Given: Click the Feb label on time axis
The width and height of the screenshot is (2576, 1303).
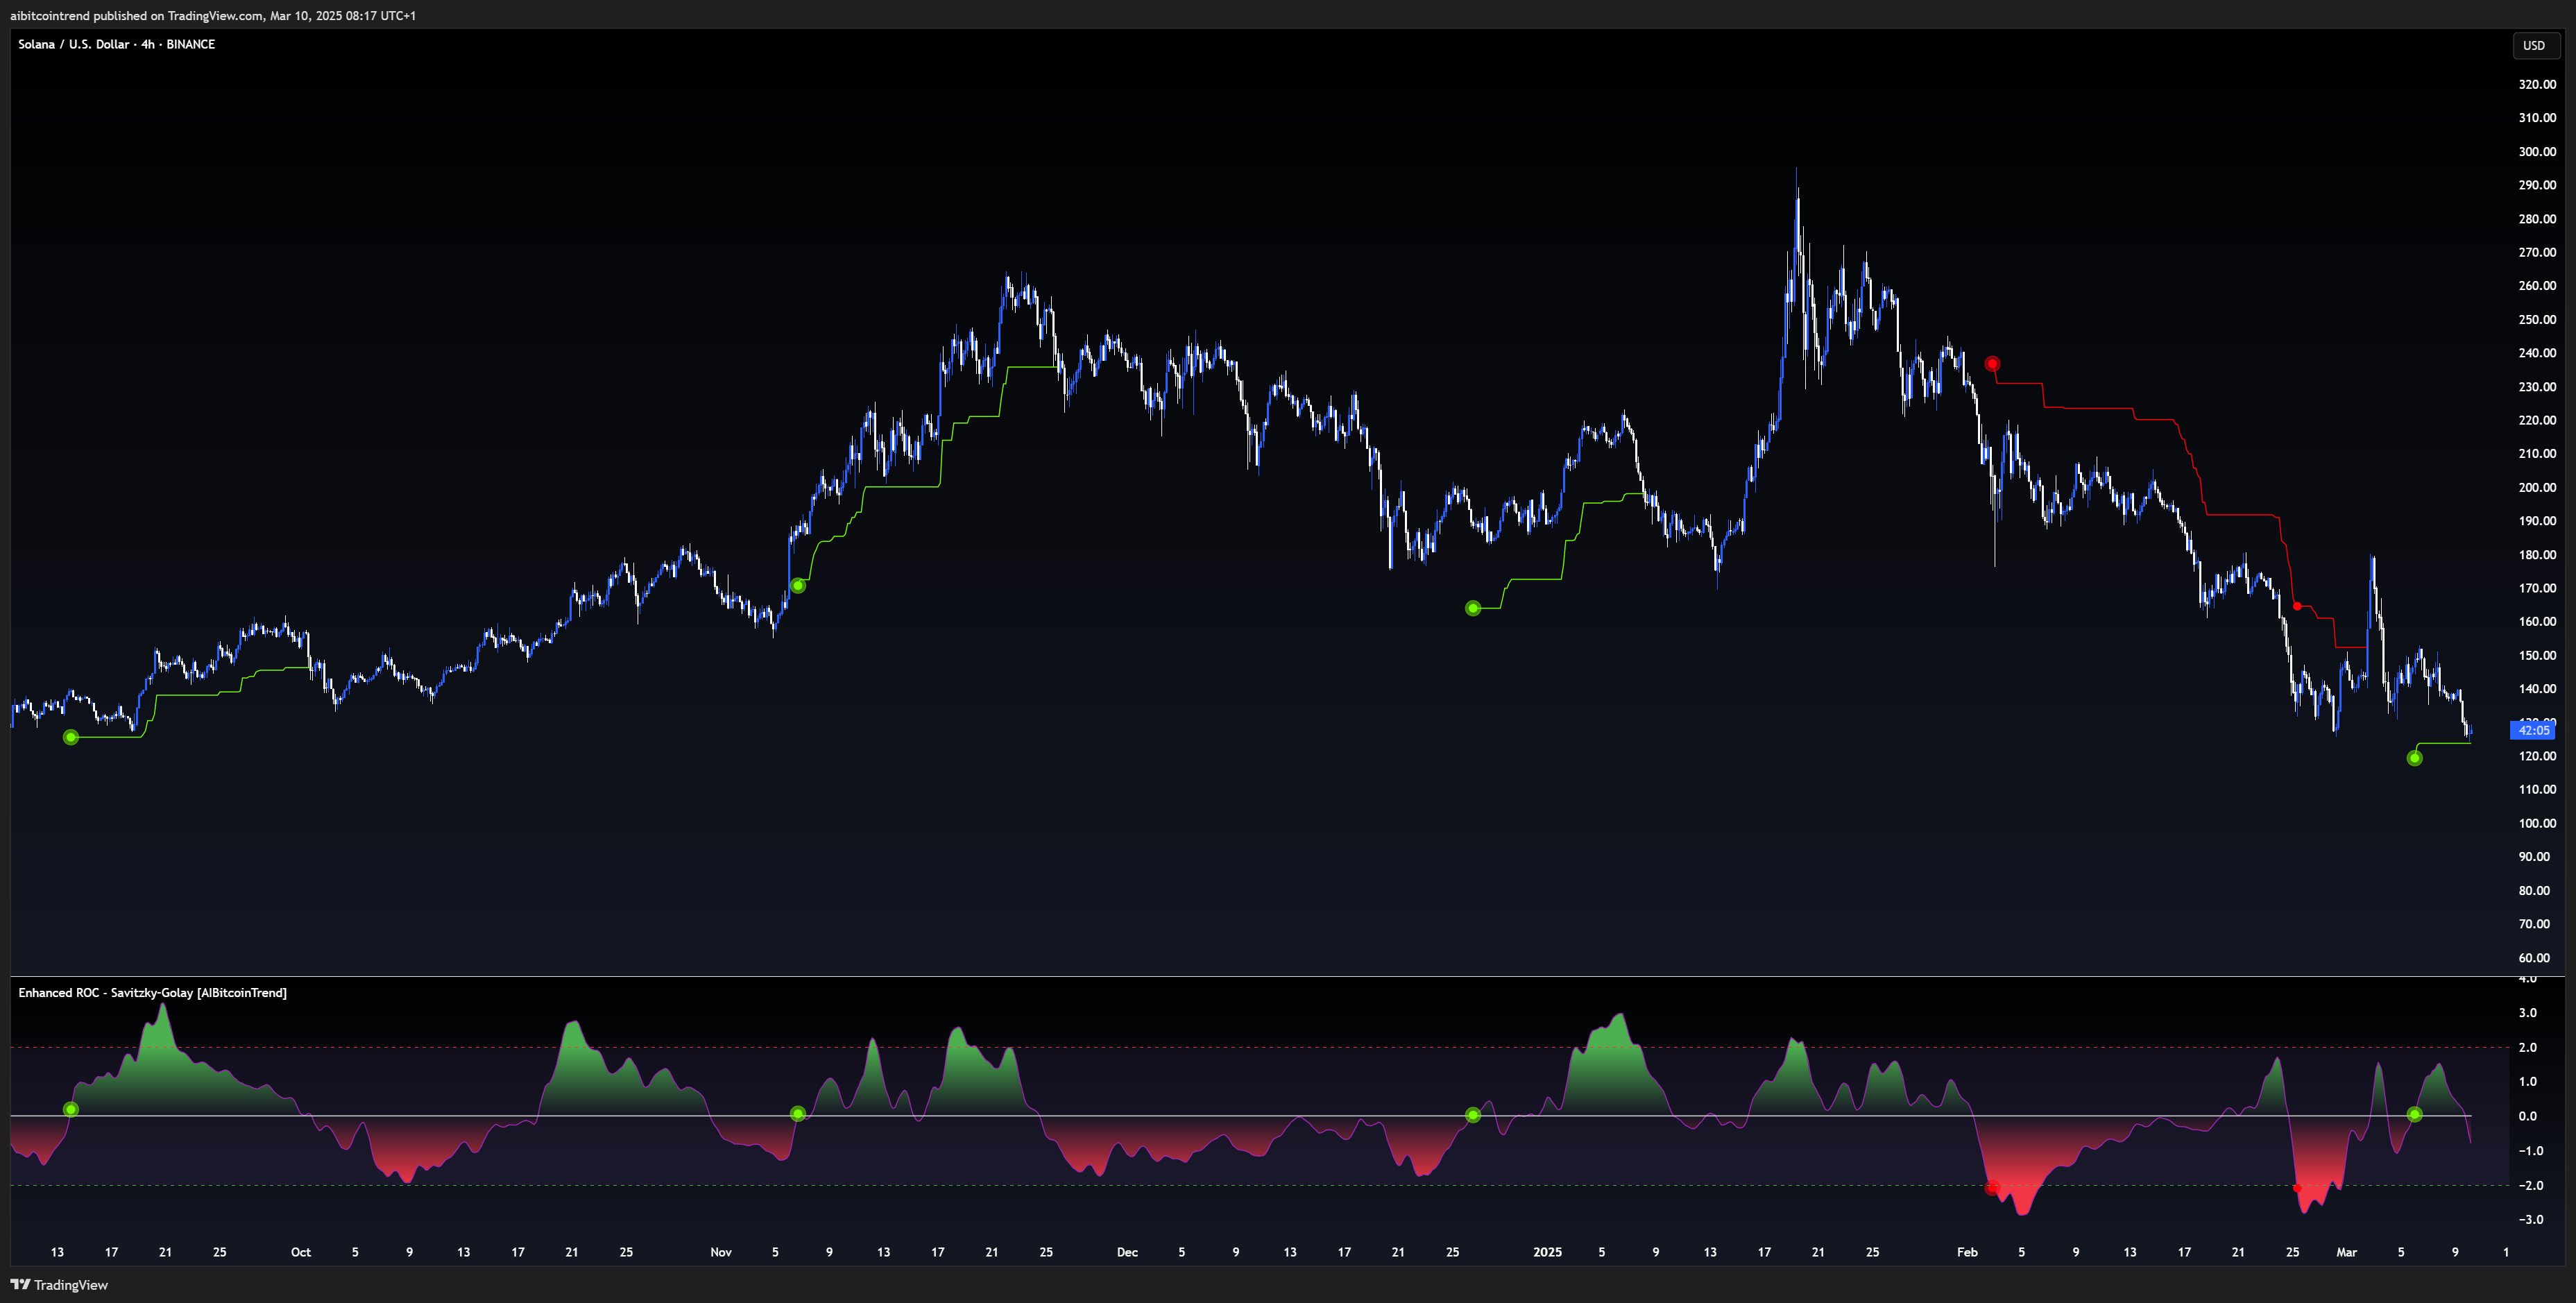Looking at the screenshot, I should tap(1967, 1252).
